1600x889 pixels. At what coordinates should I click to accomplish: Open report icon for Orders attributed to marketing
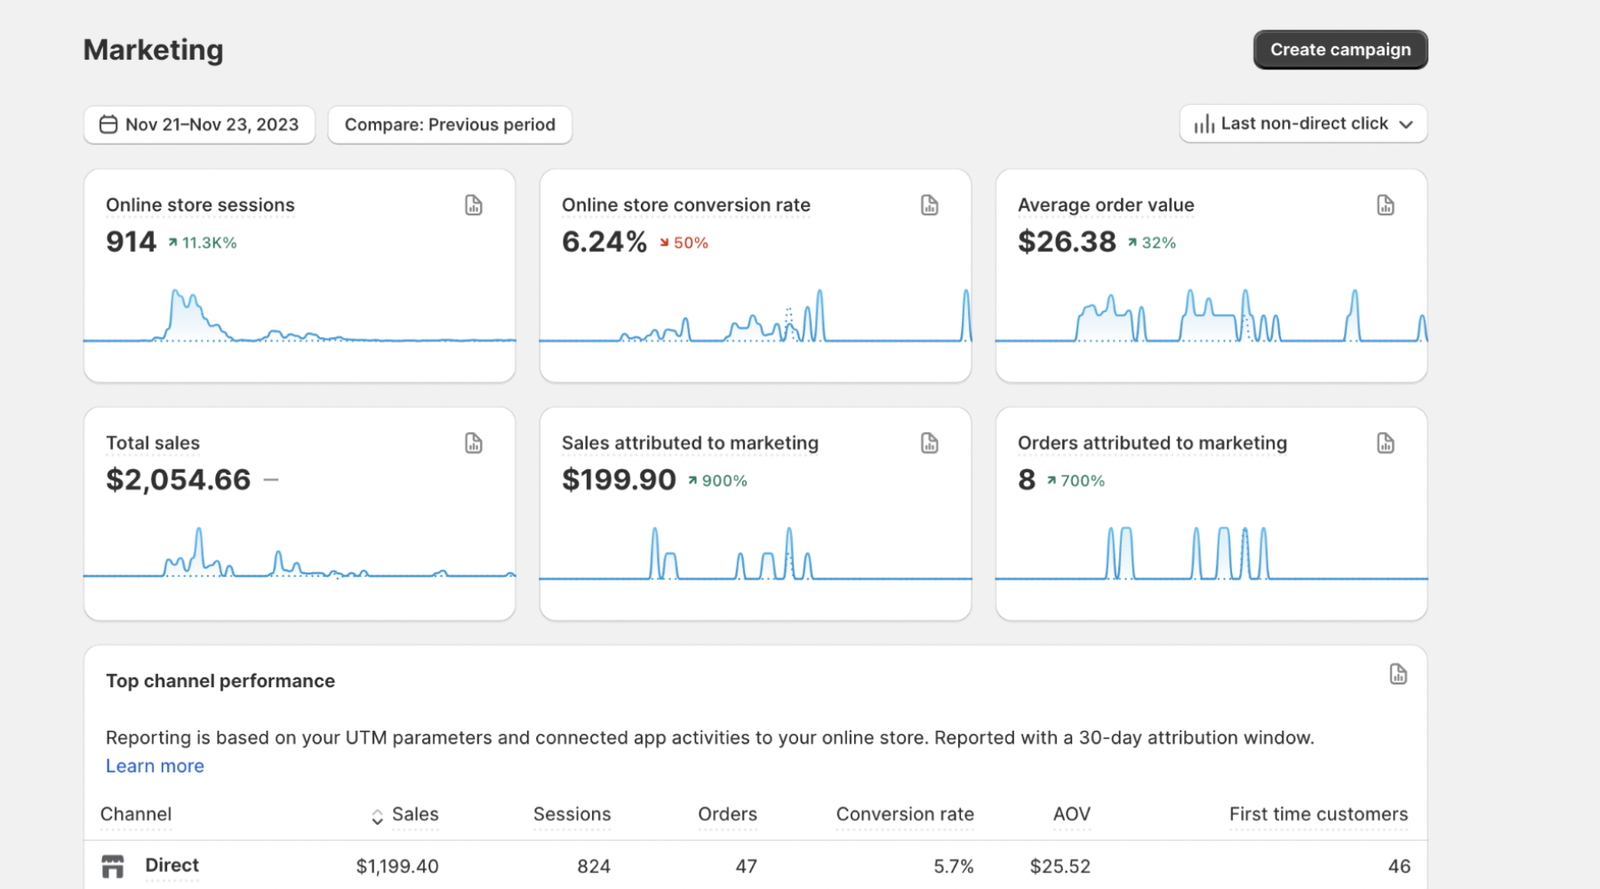(x=1386, y=443)
